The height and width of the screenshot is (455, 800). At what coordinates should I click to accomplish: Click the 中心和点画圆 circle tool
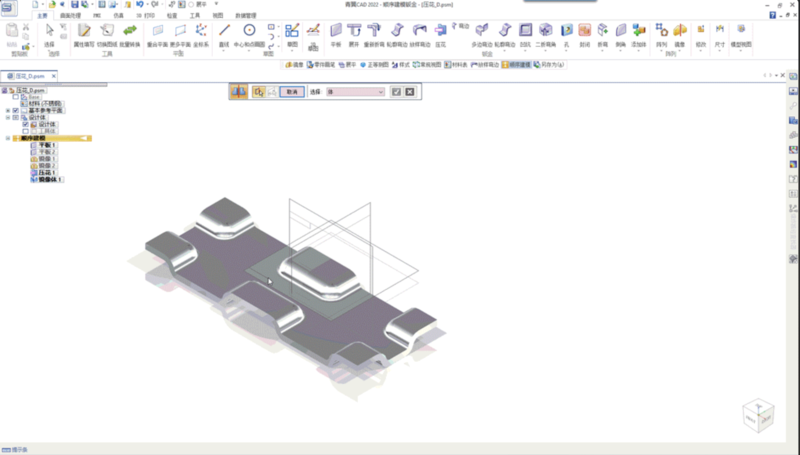(x=250, y=34)
